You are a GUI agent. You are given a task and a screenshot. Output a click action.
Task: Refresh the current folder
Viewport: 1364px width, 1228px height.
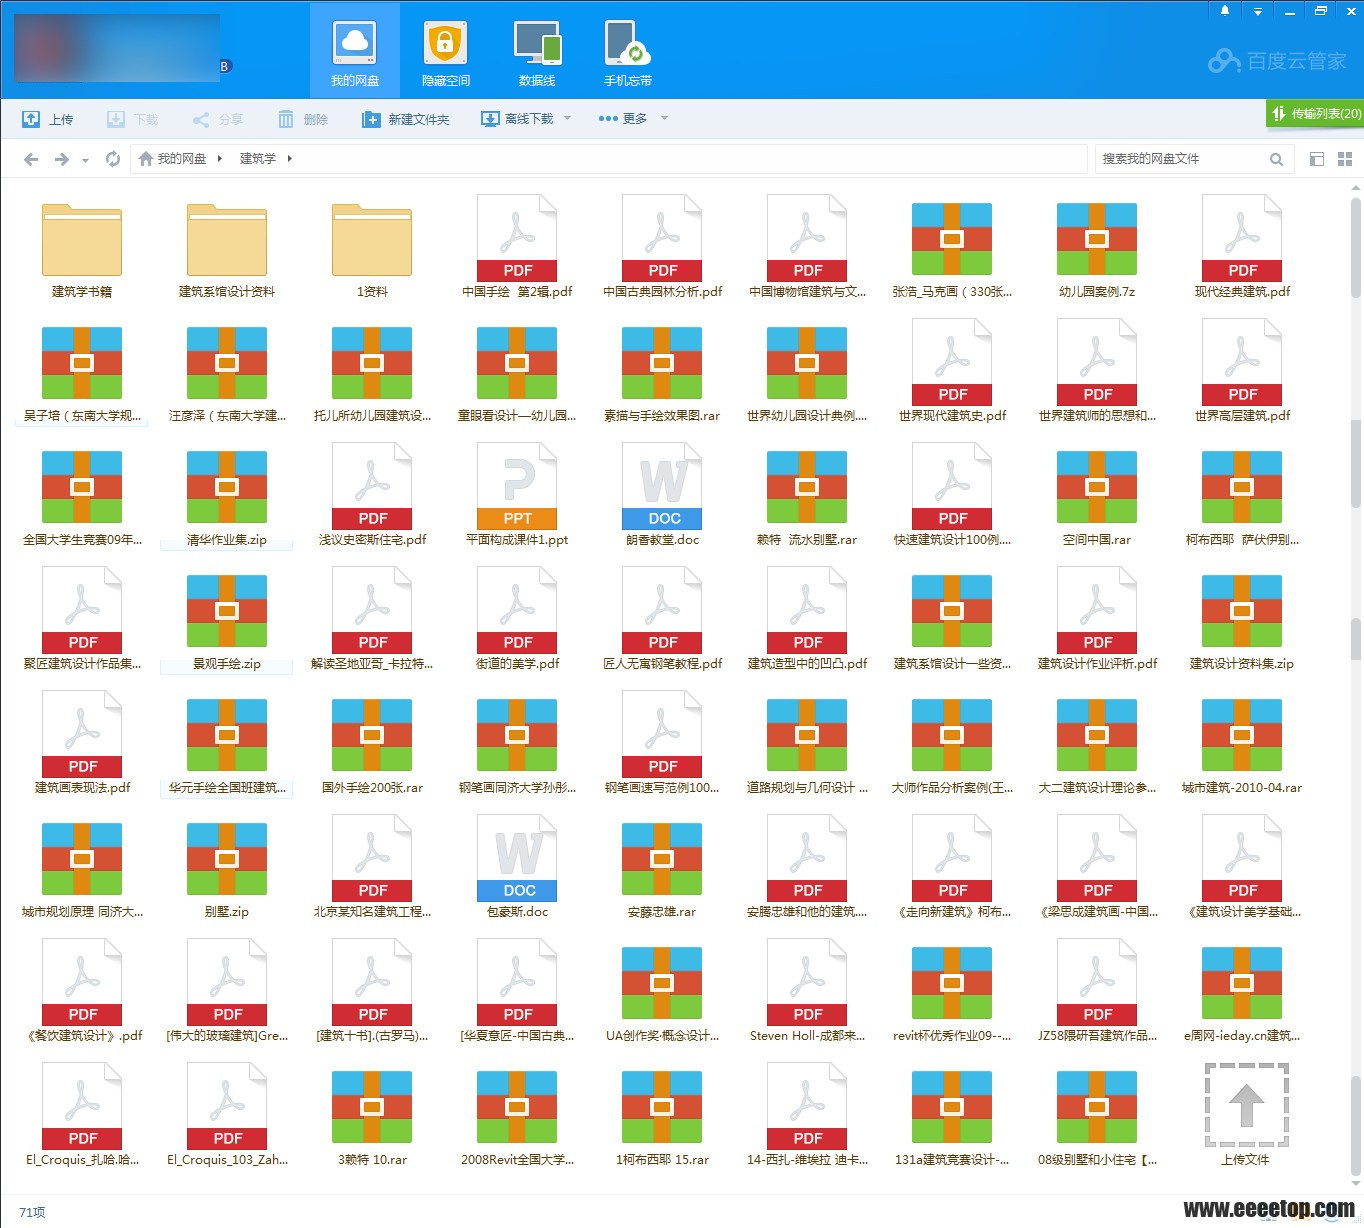[113, 159]
